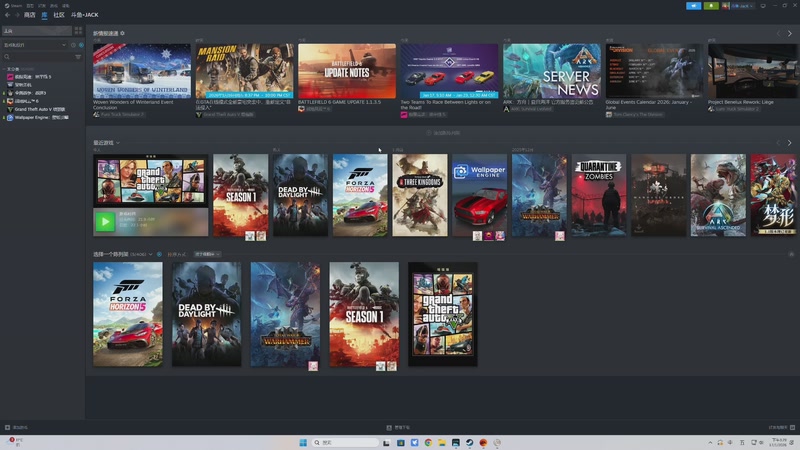
Task: Switch to the 社区 (Community) tab
Action: point(59,15)
